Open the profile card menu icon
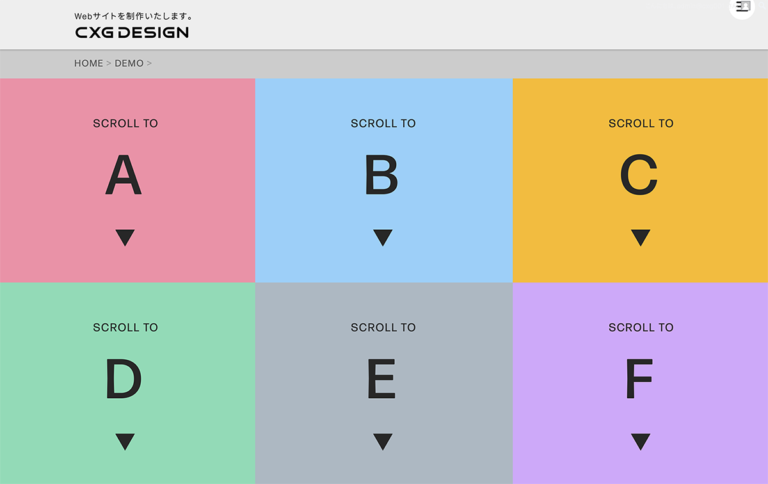The image size is (768, 484). (742, 7)
